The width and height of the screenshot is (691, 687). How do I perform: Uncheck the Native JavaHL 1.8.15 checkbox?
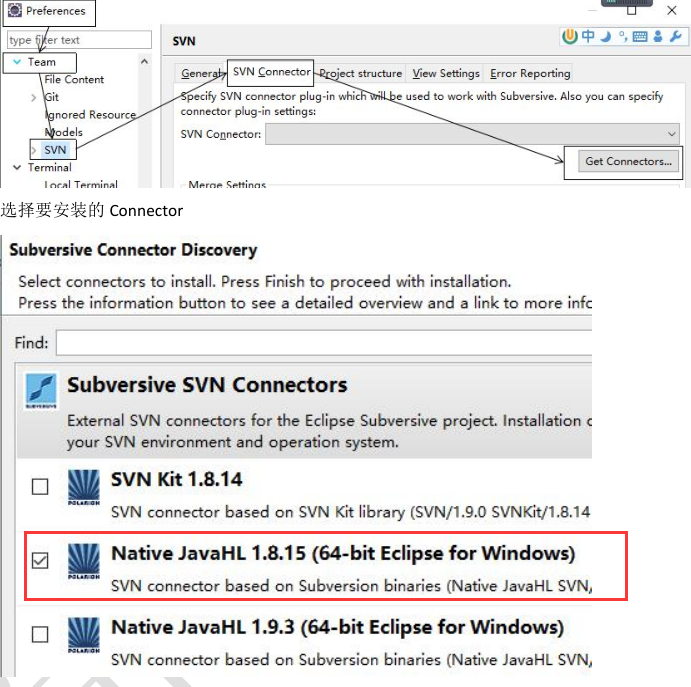tap(40, 561)
